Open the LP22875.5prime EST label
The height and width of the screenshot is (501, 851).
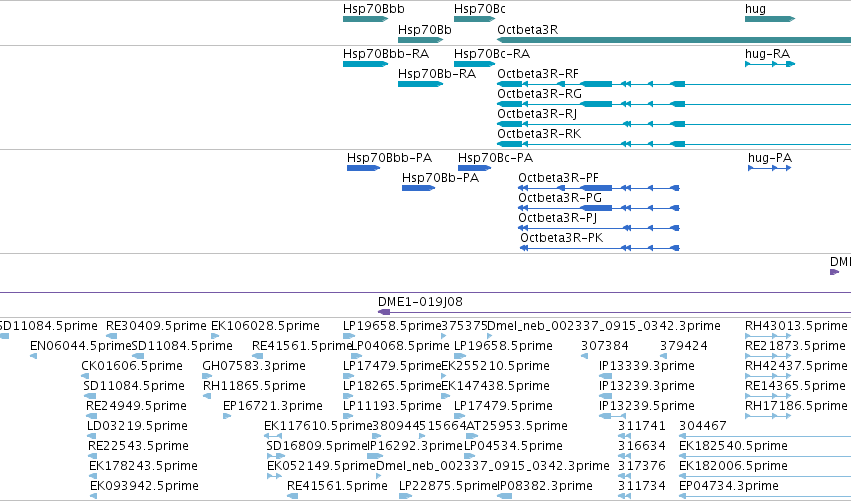tap(448, 486)
